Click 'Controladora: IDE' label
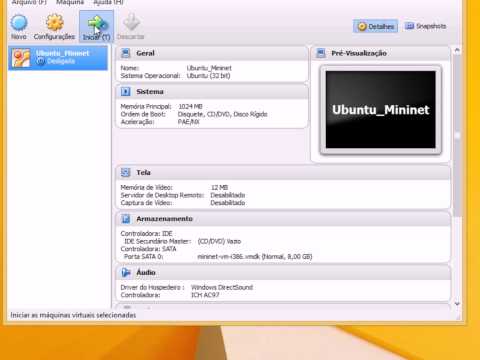 (x=146, y=233)
